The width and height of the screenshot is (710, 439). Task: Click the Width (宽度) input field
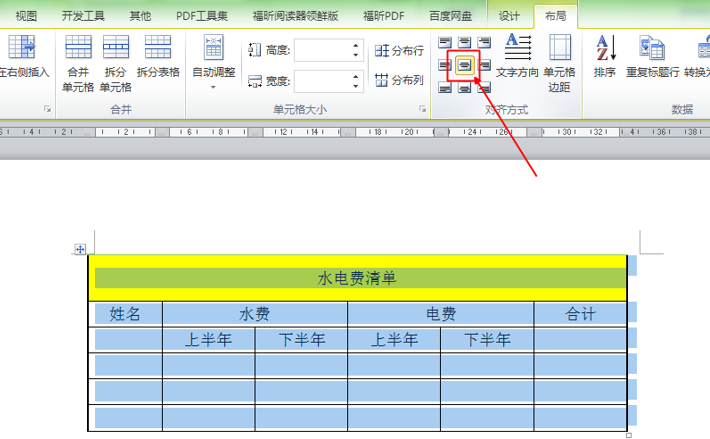[322, 81]
